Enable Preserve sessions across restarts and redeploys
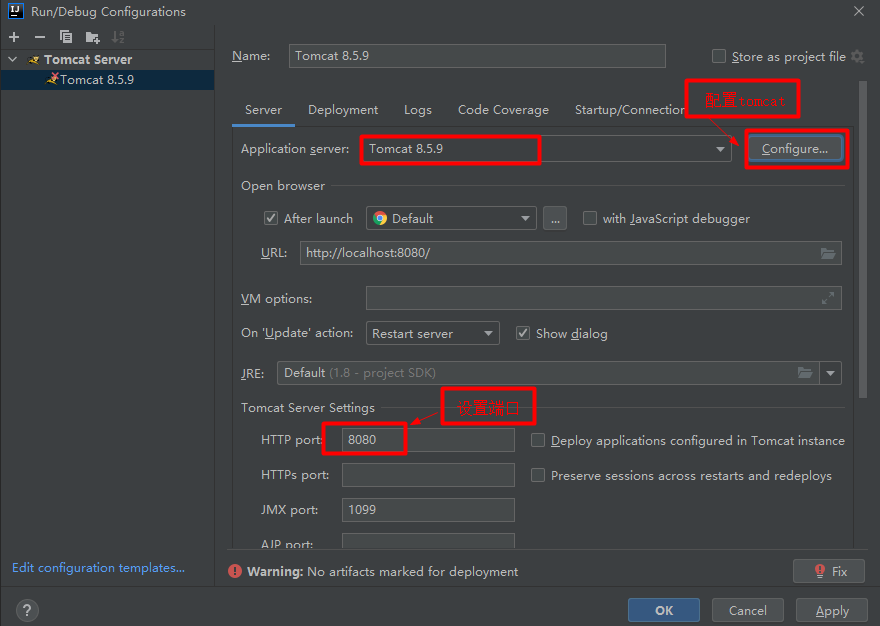 [x=538, y=475]
